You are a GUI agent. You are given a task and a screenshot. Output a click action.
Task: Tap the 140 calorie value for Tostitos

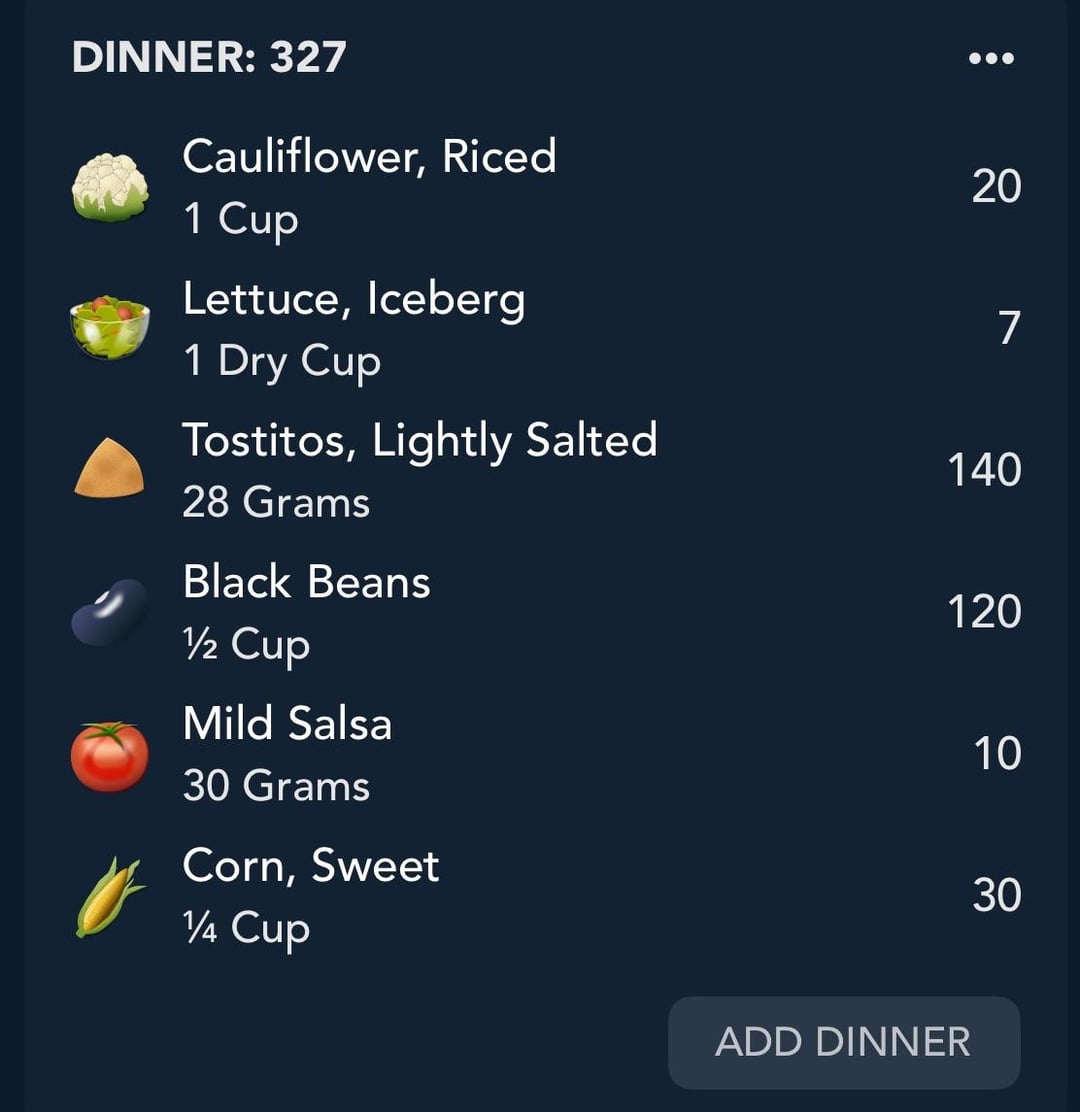(984, 469)
